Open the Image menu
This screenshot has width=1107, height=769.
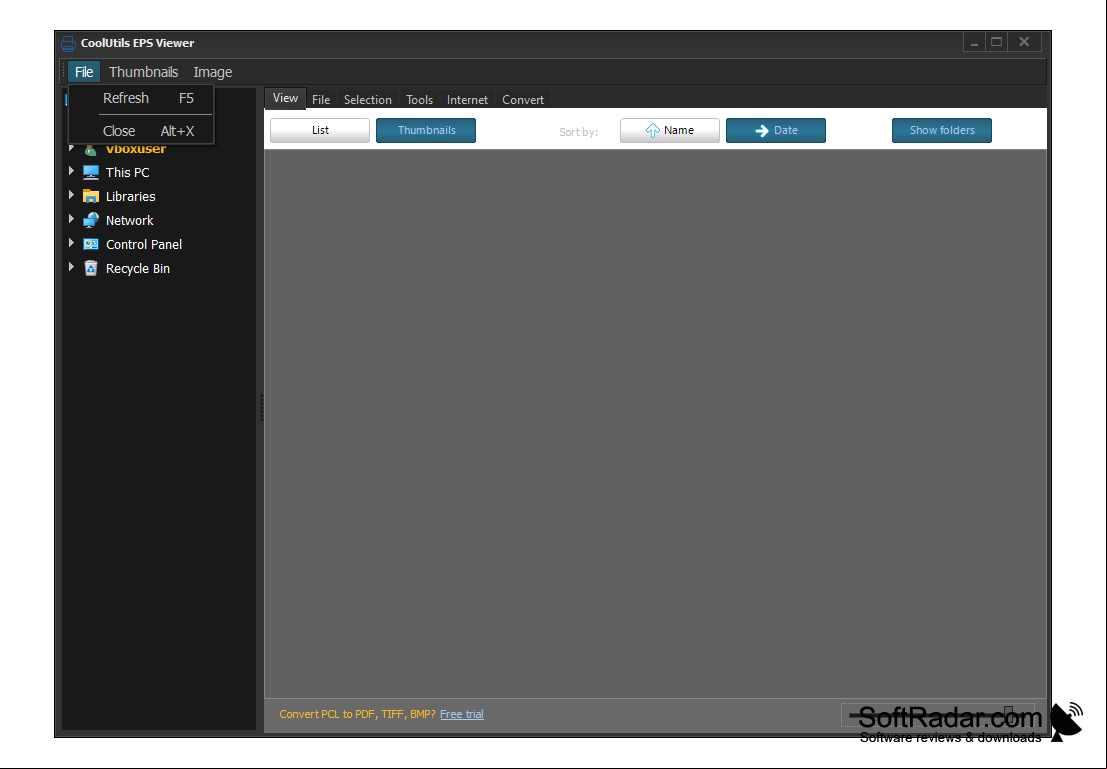(x=213, y=72)
